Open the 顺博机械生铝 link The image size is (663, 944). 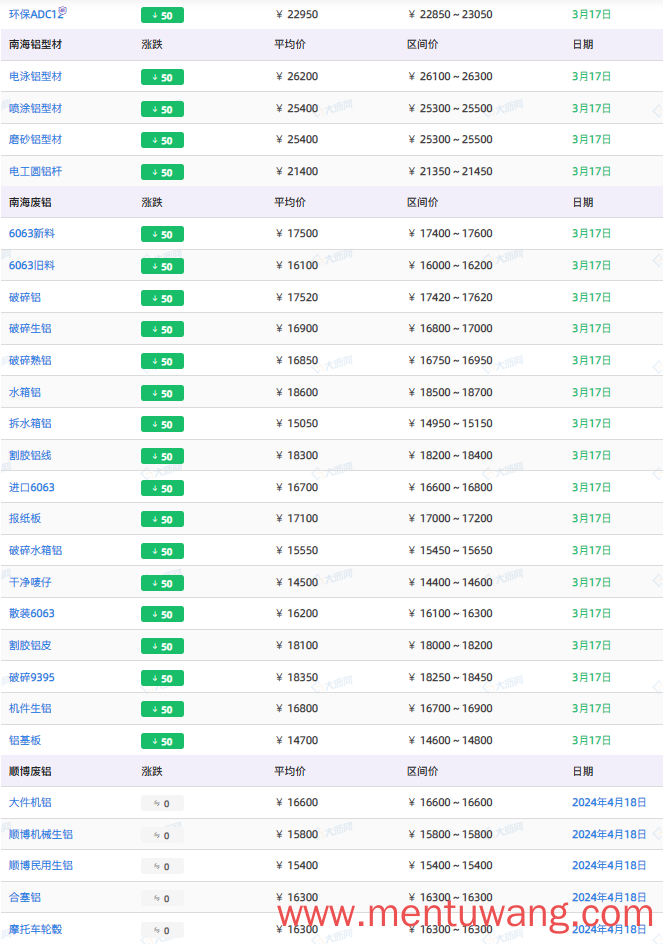(x=41, y=835)
